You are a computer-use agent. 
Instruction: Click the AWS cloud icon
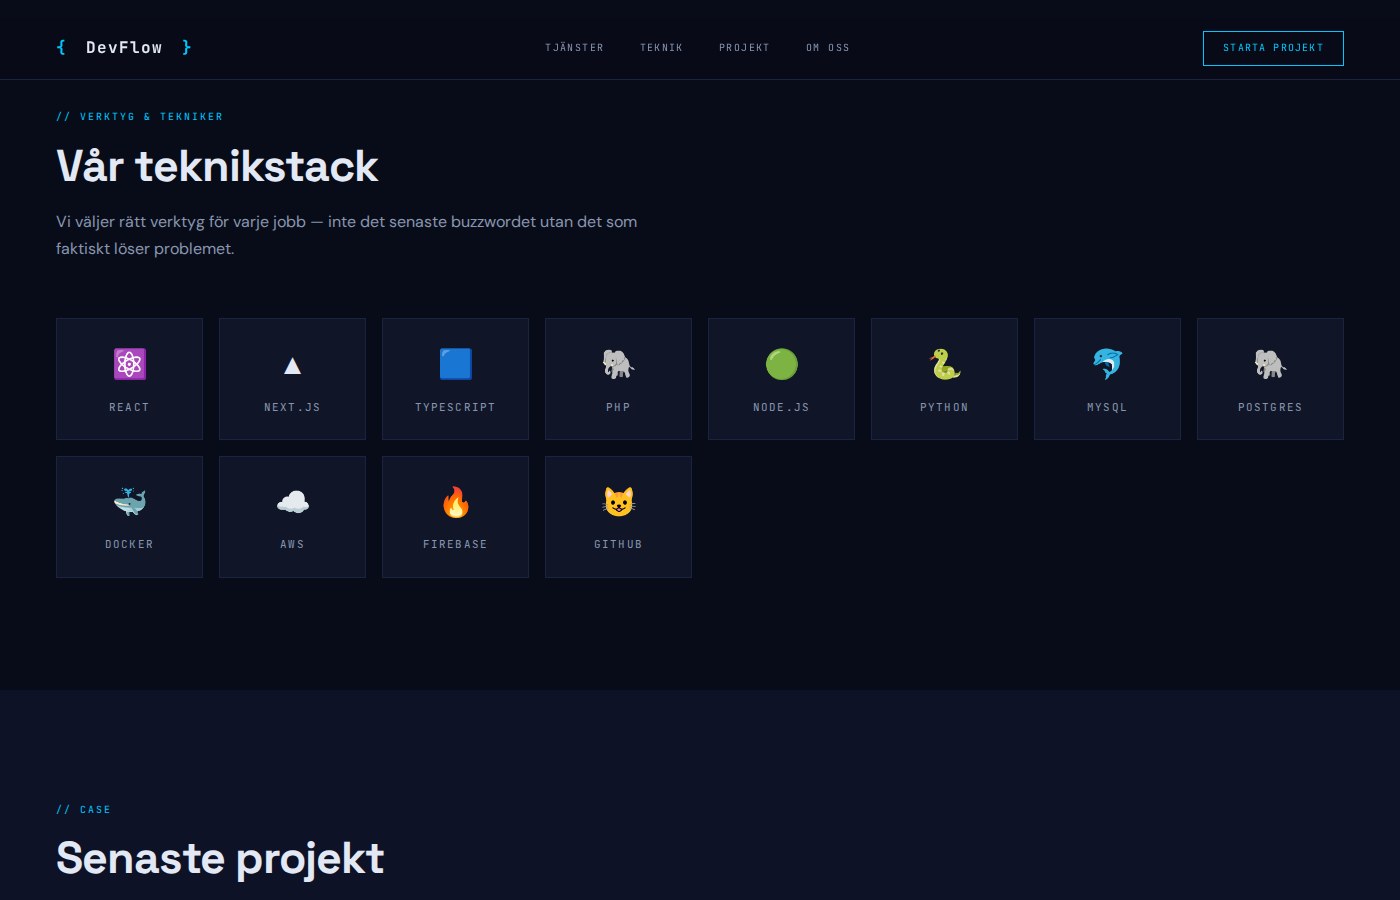click(292, 502)
